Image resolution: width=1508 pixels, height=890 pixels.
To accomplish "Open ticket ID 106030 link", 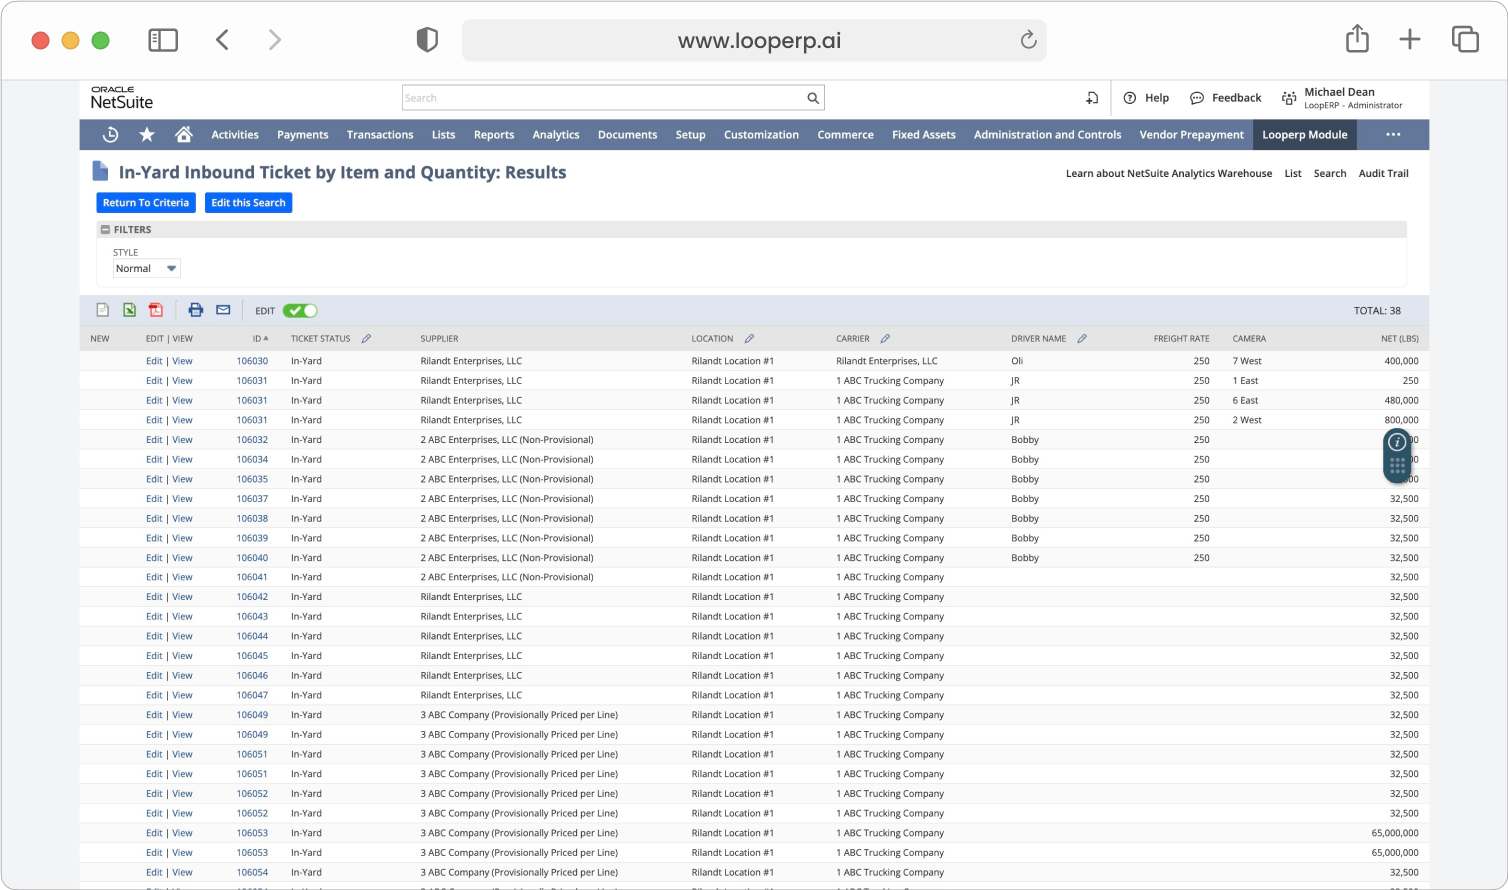I will pyautogui.click(x=252, y=361).
